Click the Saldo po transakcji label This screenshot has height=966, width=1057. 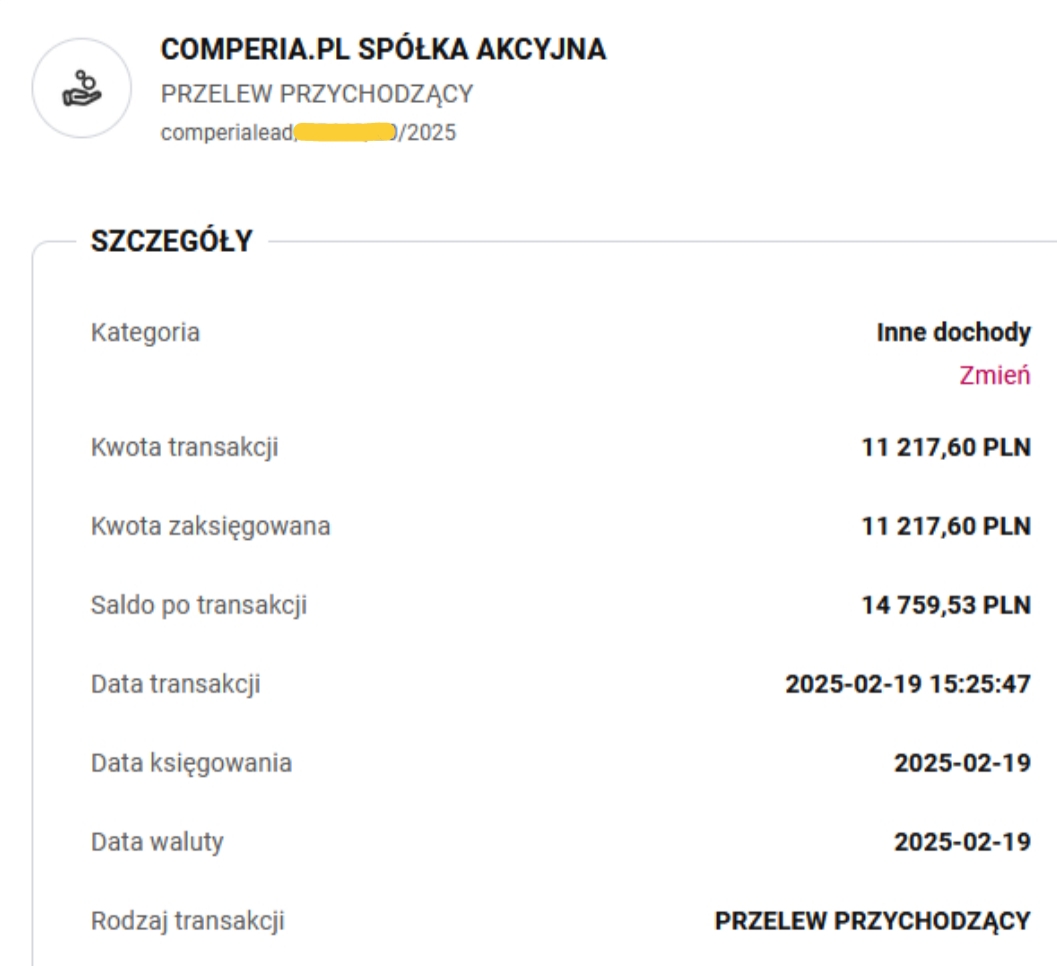click(198, 605)
